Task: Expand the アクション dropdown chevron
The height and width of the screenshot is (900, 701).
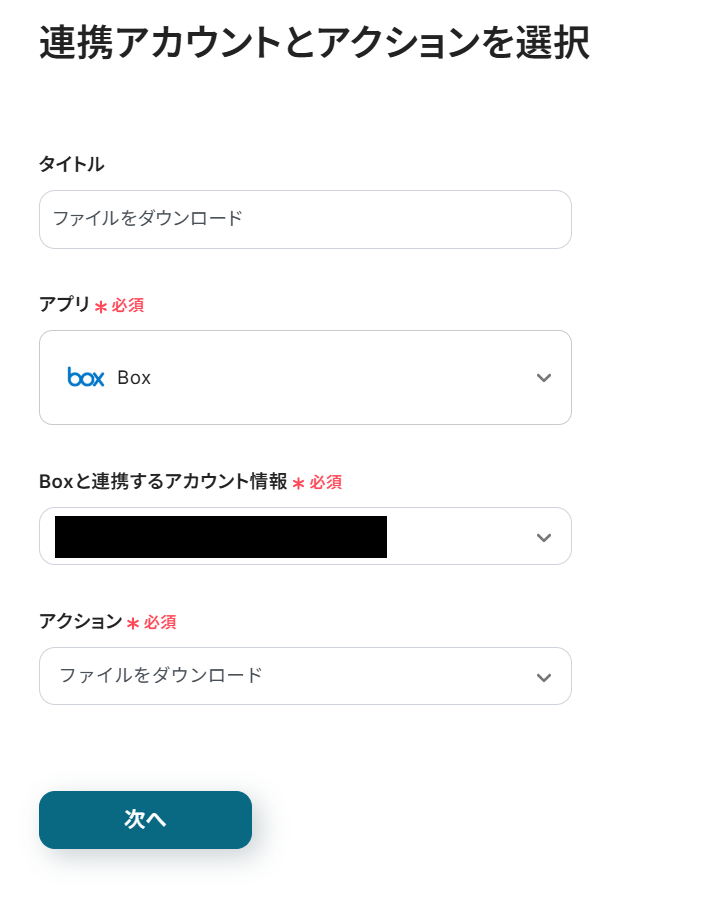Action: click(543, 677)
